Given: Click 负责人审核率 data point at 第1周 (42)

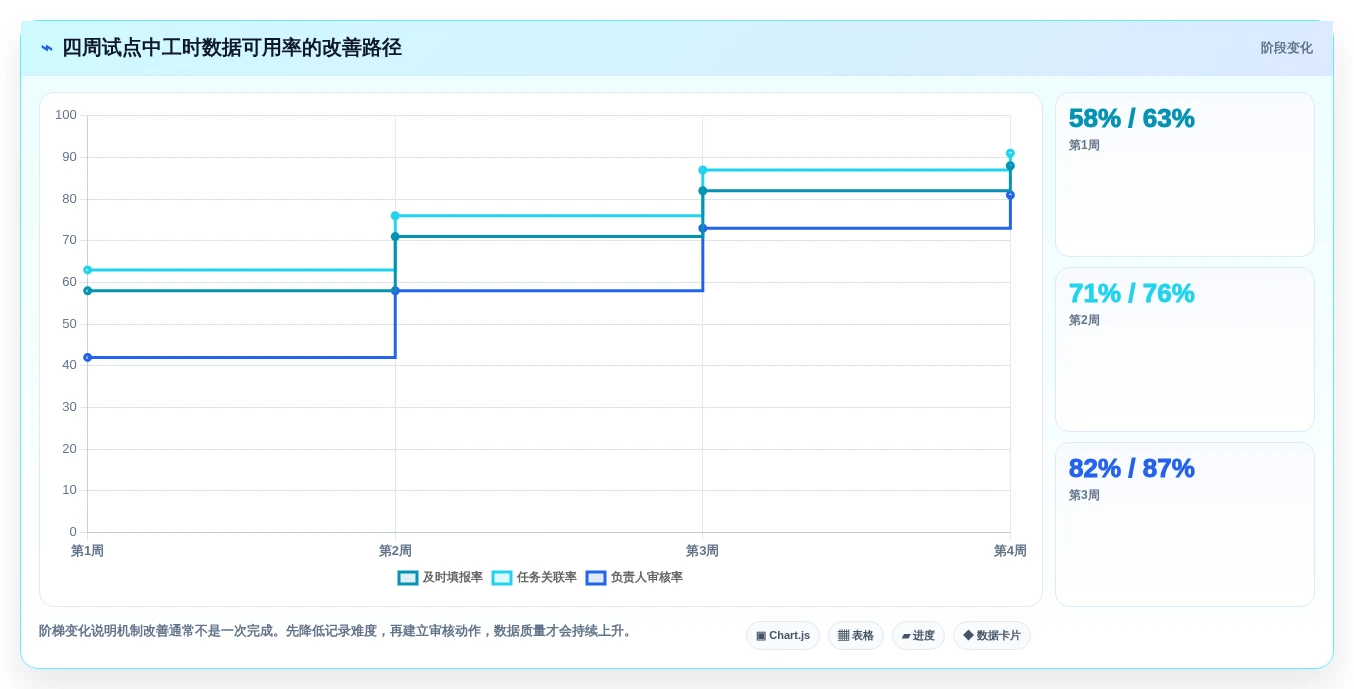Looking at the screenshot, I should point(88,357).
